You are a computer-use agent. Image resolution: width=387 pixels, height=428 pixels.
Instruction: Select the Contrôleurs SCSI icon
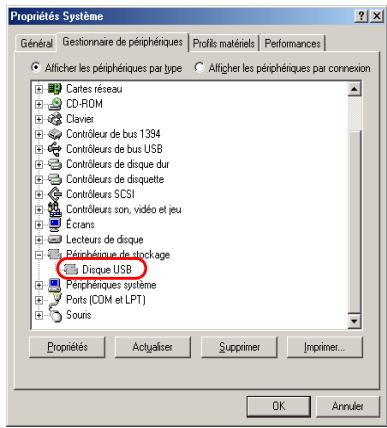(55, 194)
